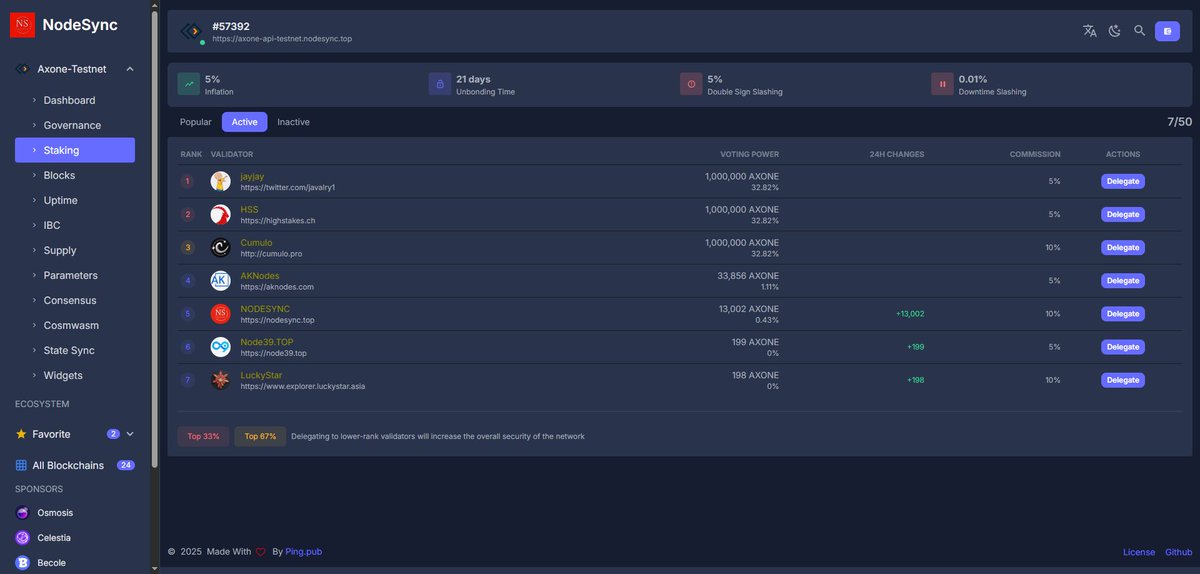
Task: Open Cosmwasm in sidebar
Action: click(x=75, y=325)
